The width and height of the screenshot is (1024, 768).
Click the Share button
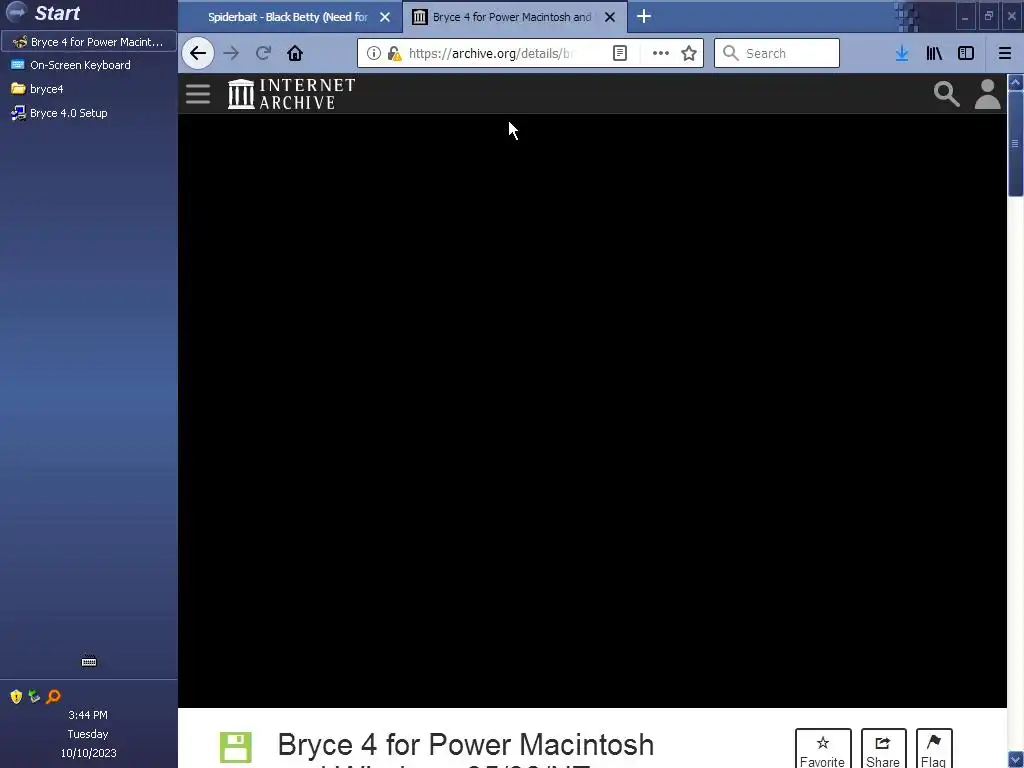883,748
